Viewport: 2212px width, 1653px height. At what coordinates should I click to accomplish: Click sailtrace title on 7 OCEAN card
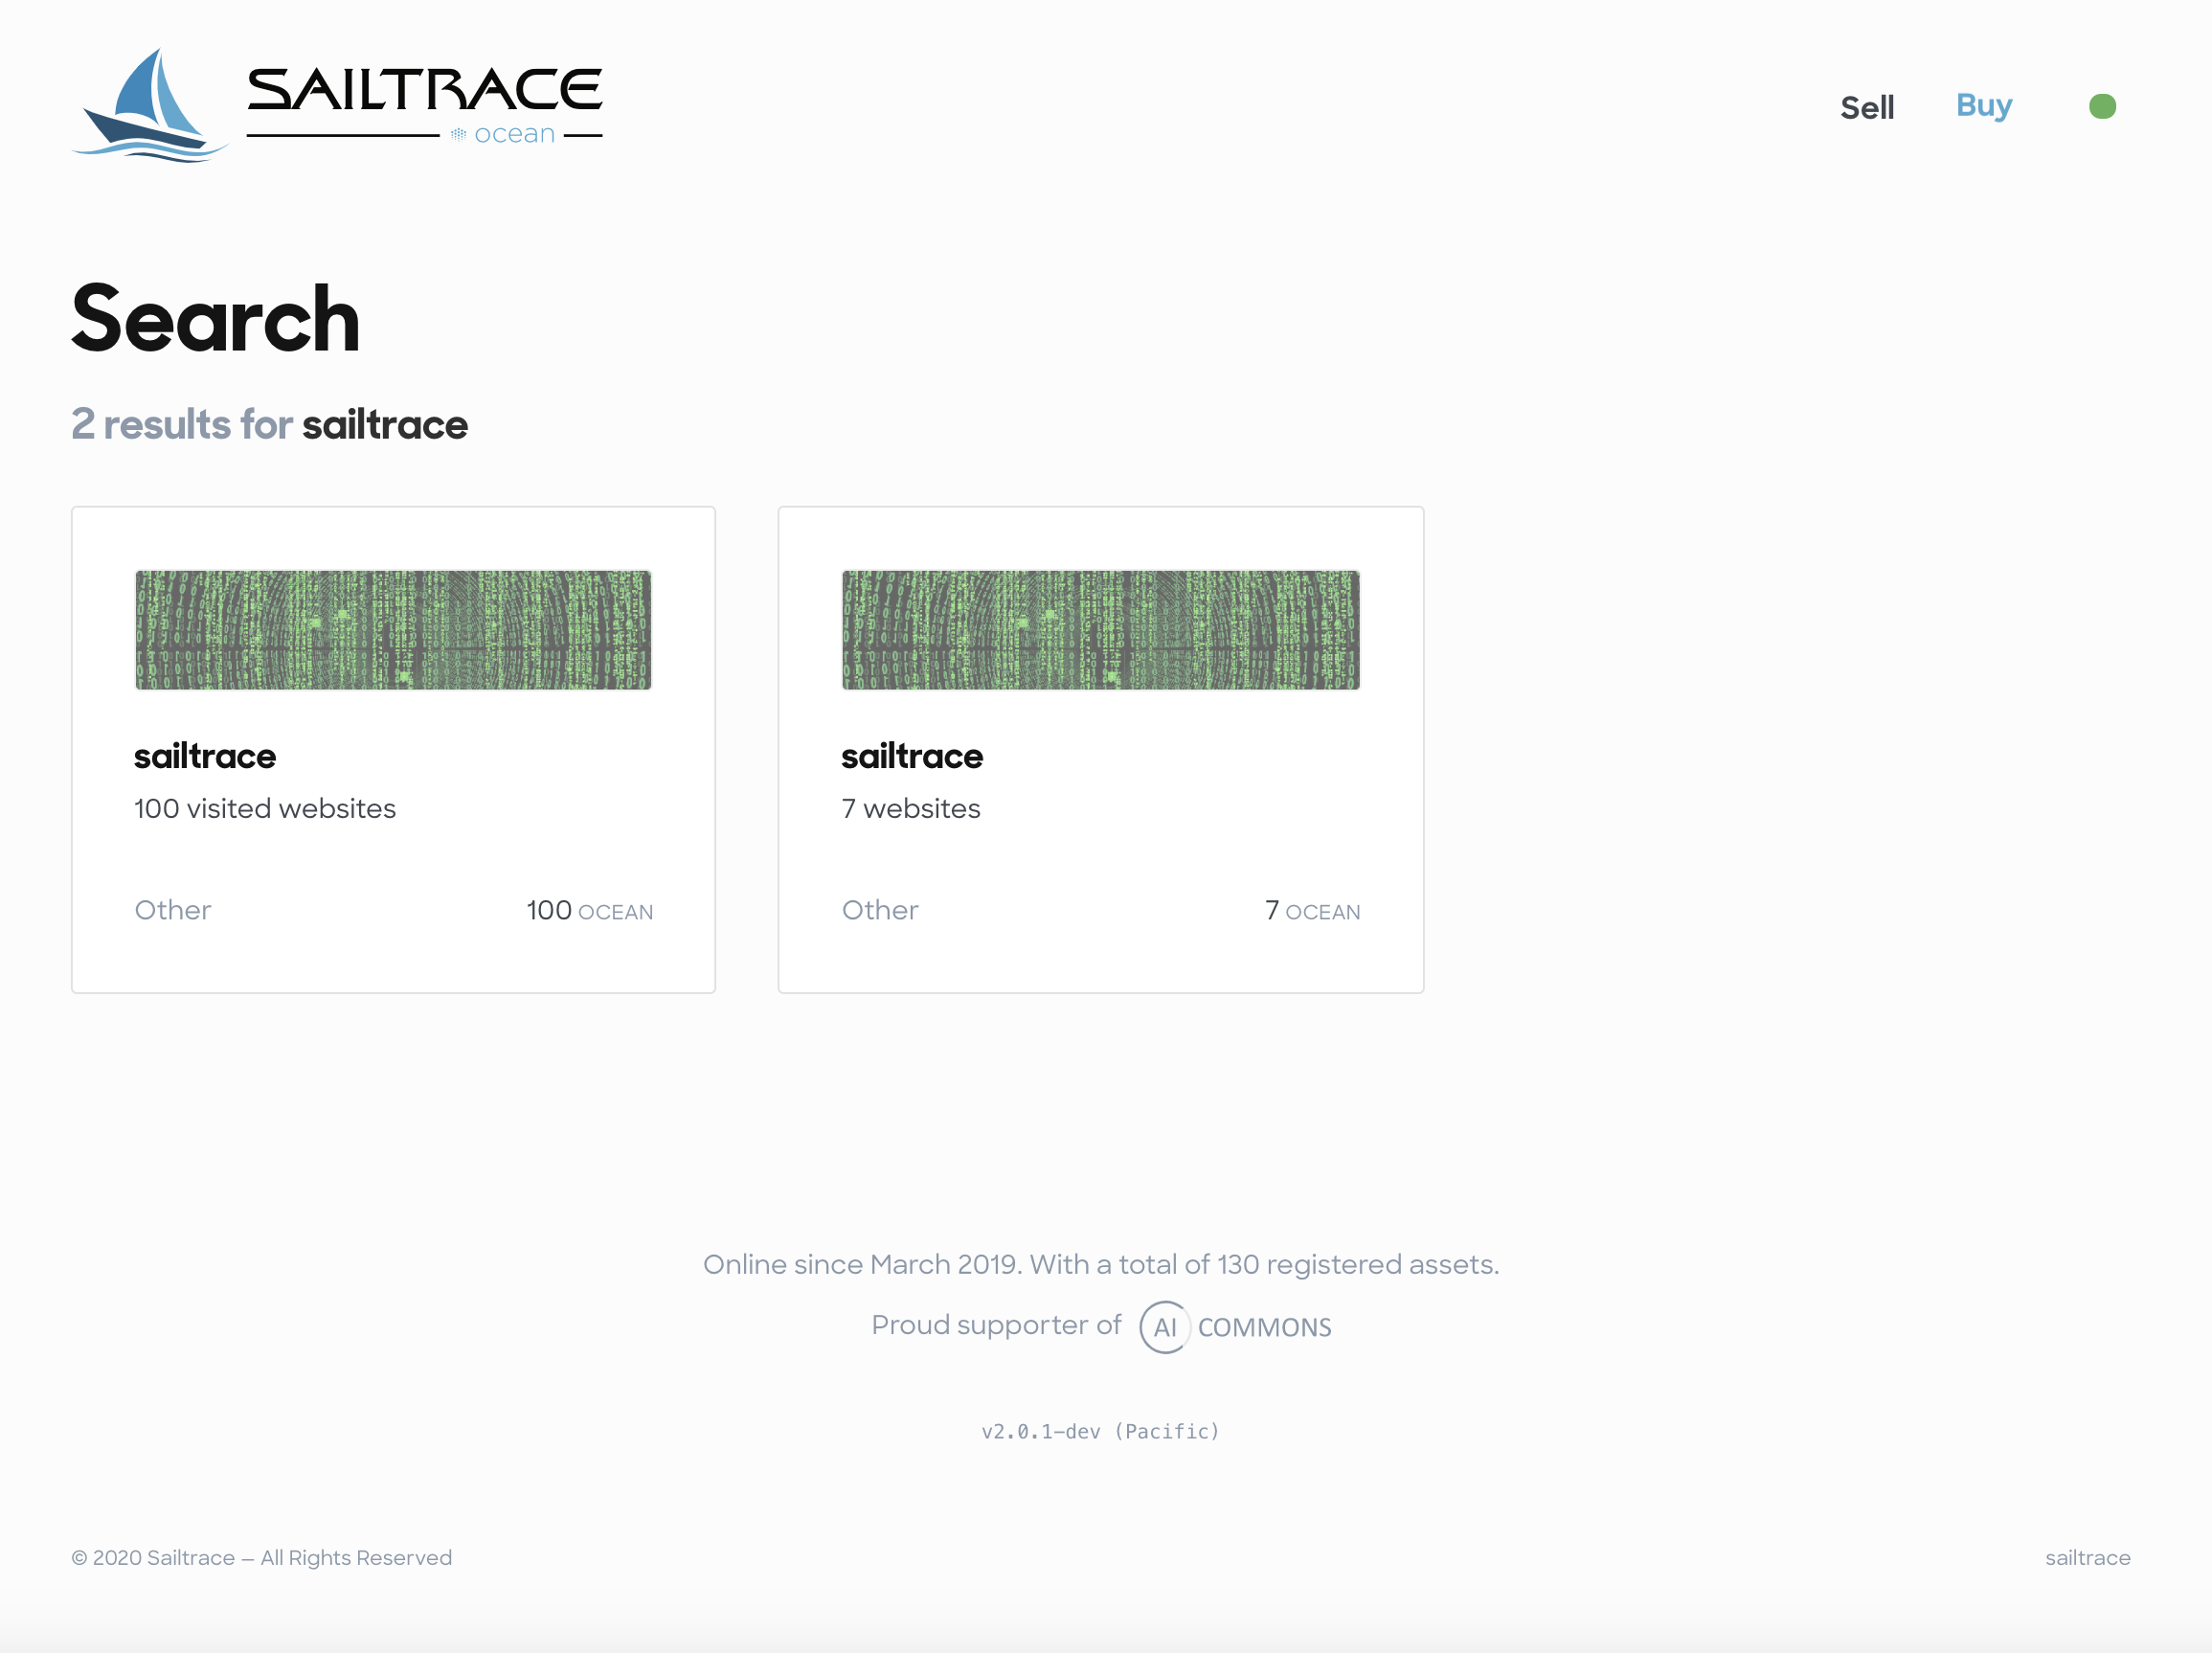point(912,756)
